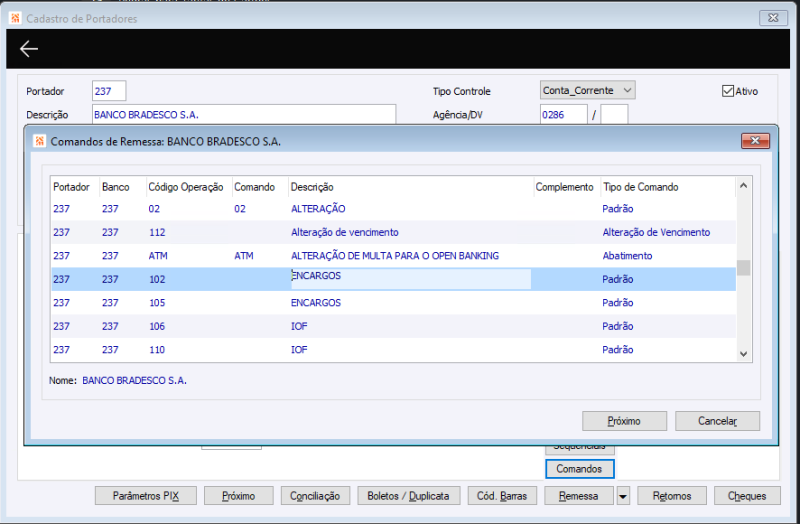This screenshot has height=524, width=800.
Task: Click Próximo button in Comandos de Remessa dialog
Action: tap(624, 421)
